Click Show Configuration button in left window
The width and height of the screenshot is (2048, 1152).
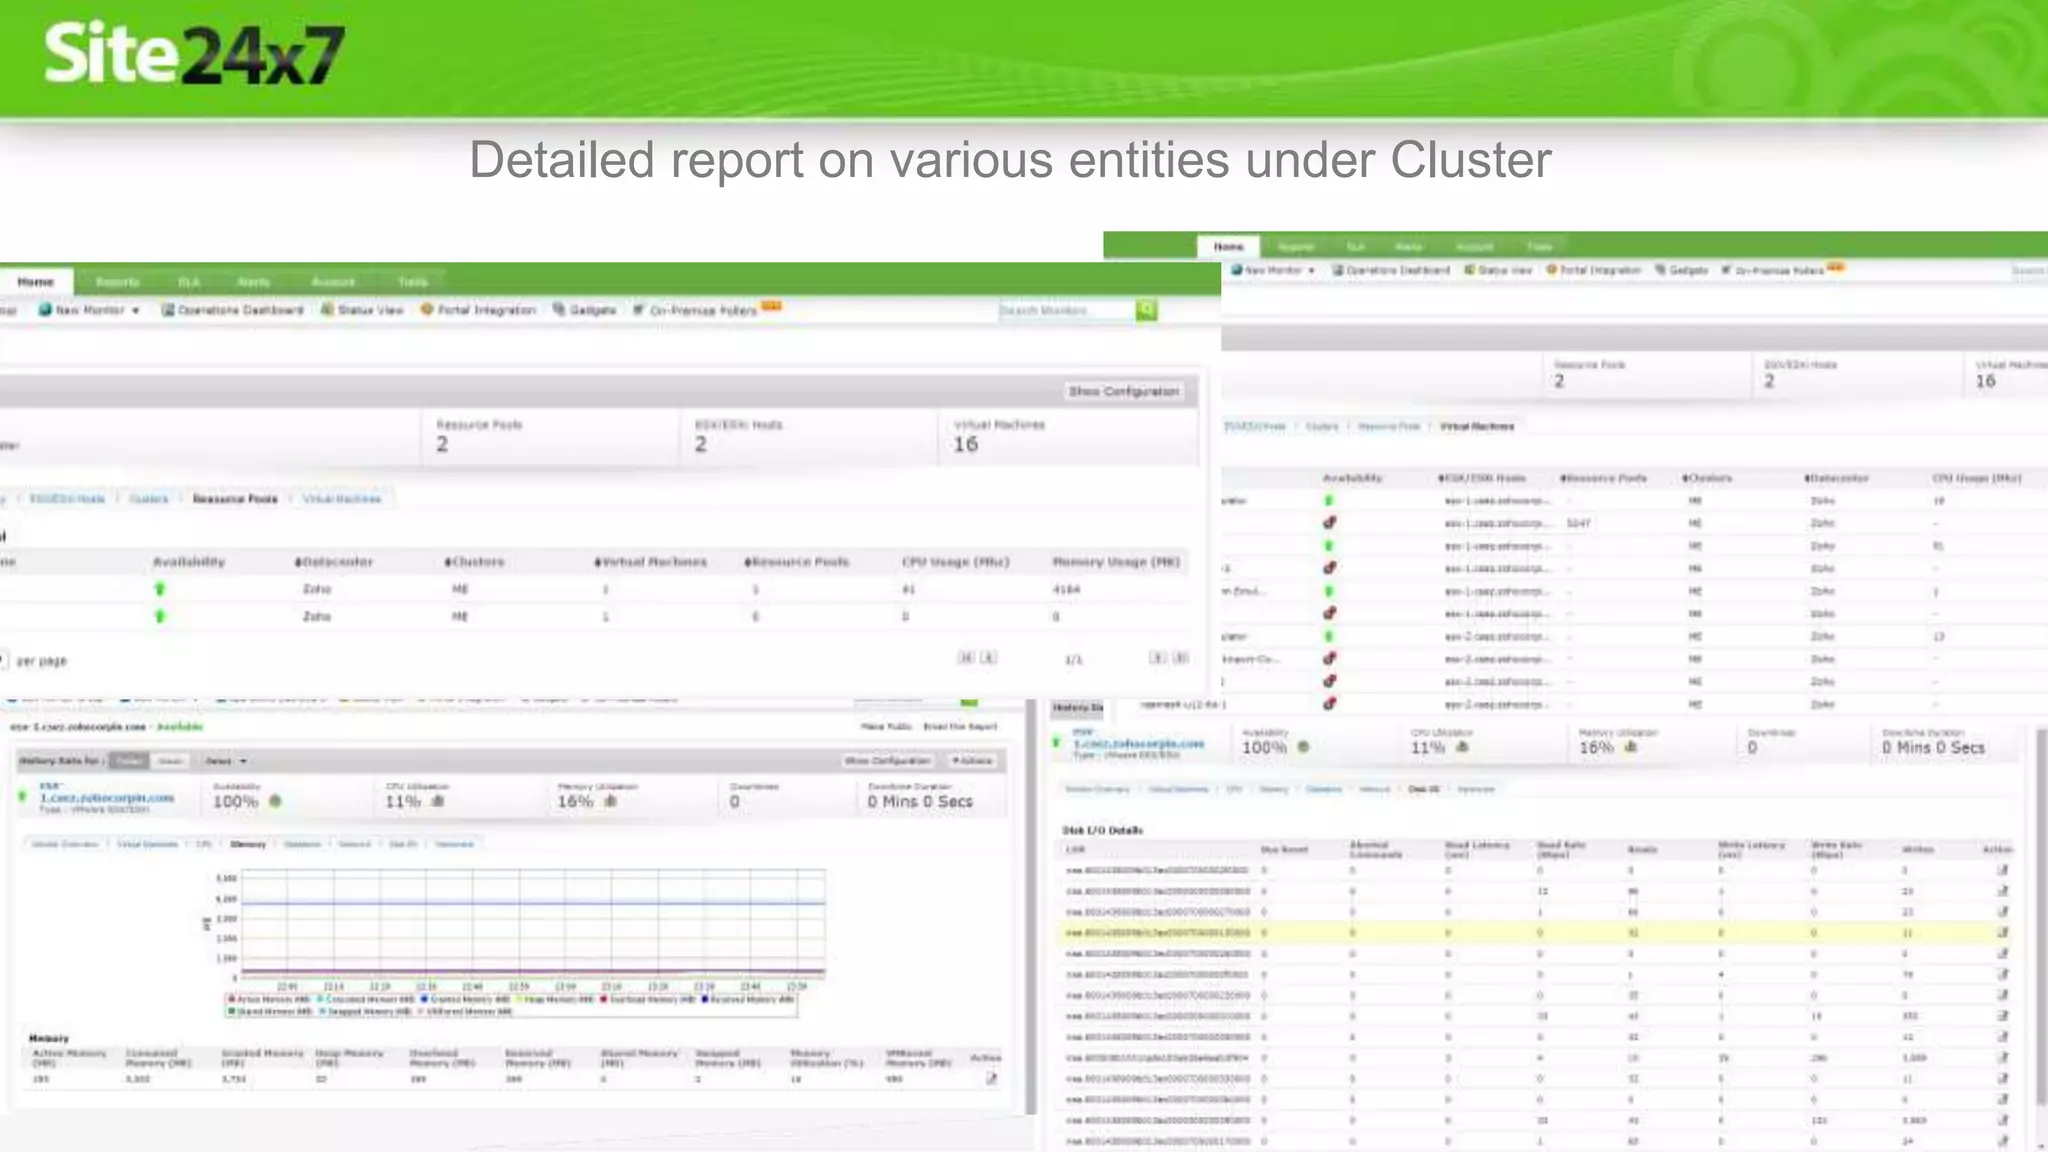pos(1124,391)
